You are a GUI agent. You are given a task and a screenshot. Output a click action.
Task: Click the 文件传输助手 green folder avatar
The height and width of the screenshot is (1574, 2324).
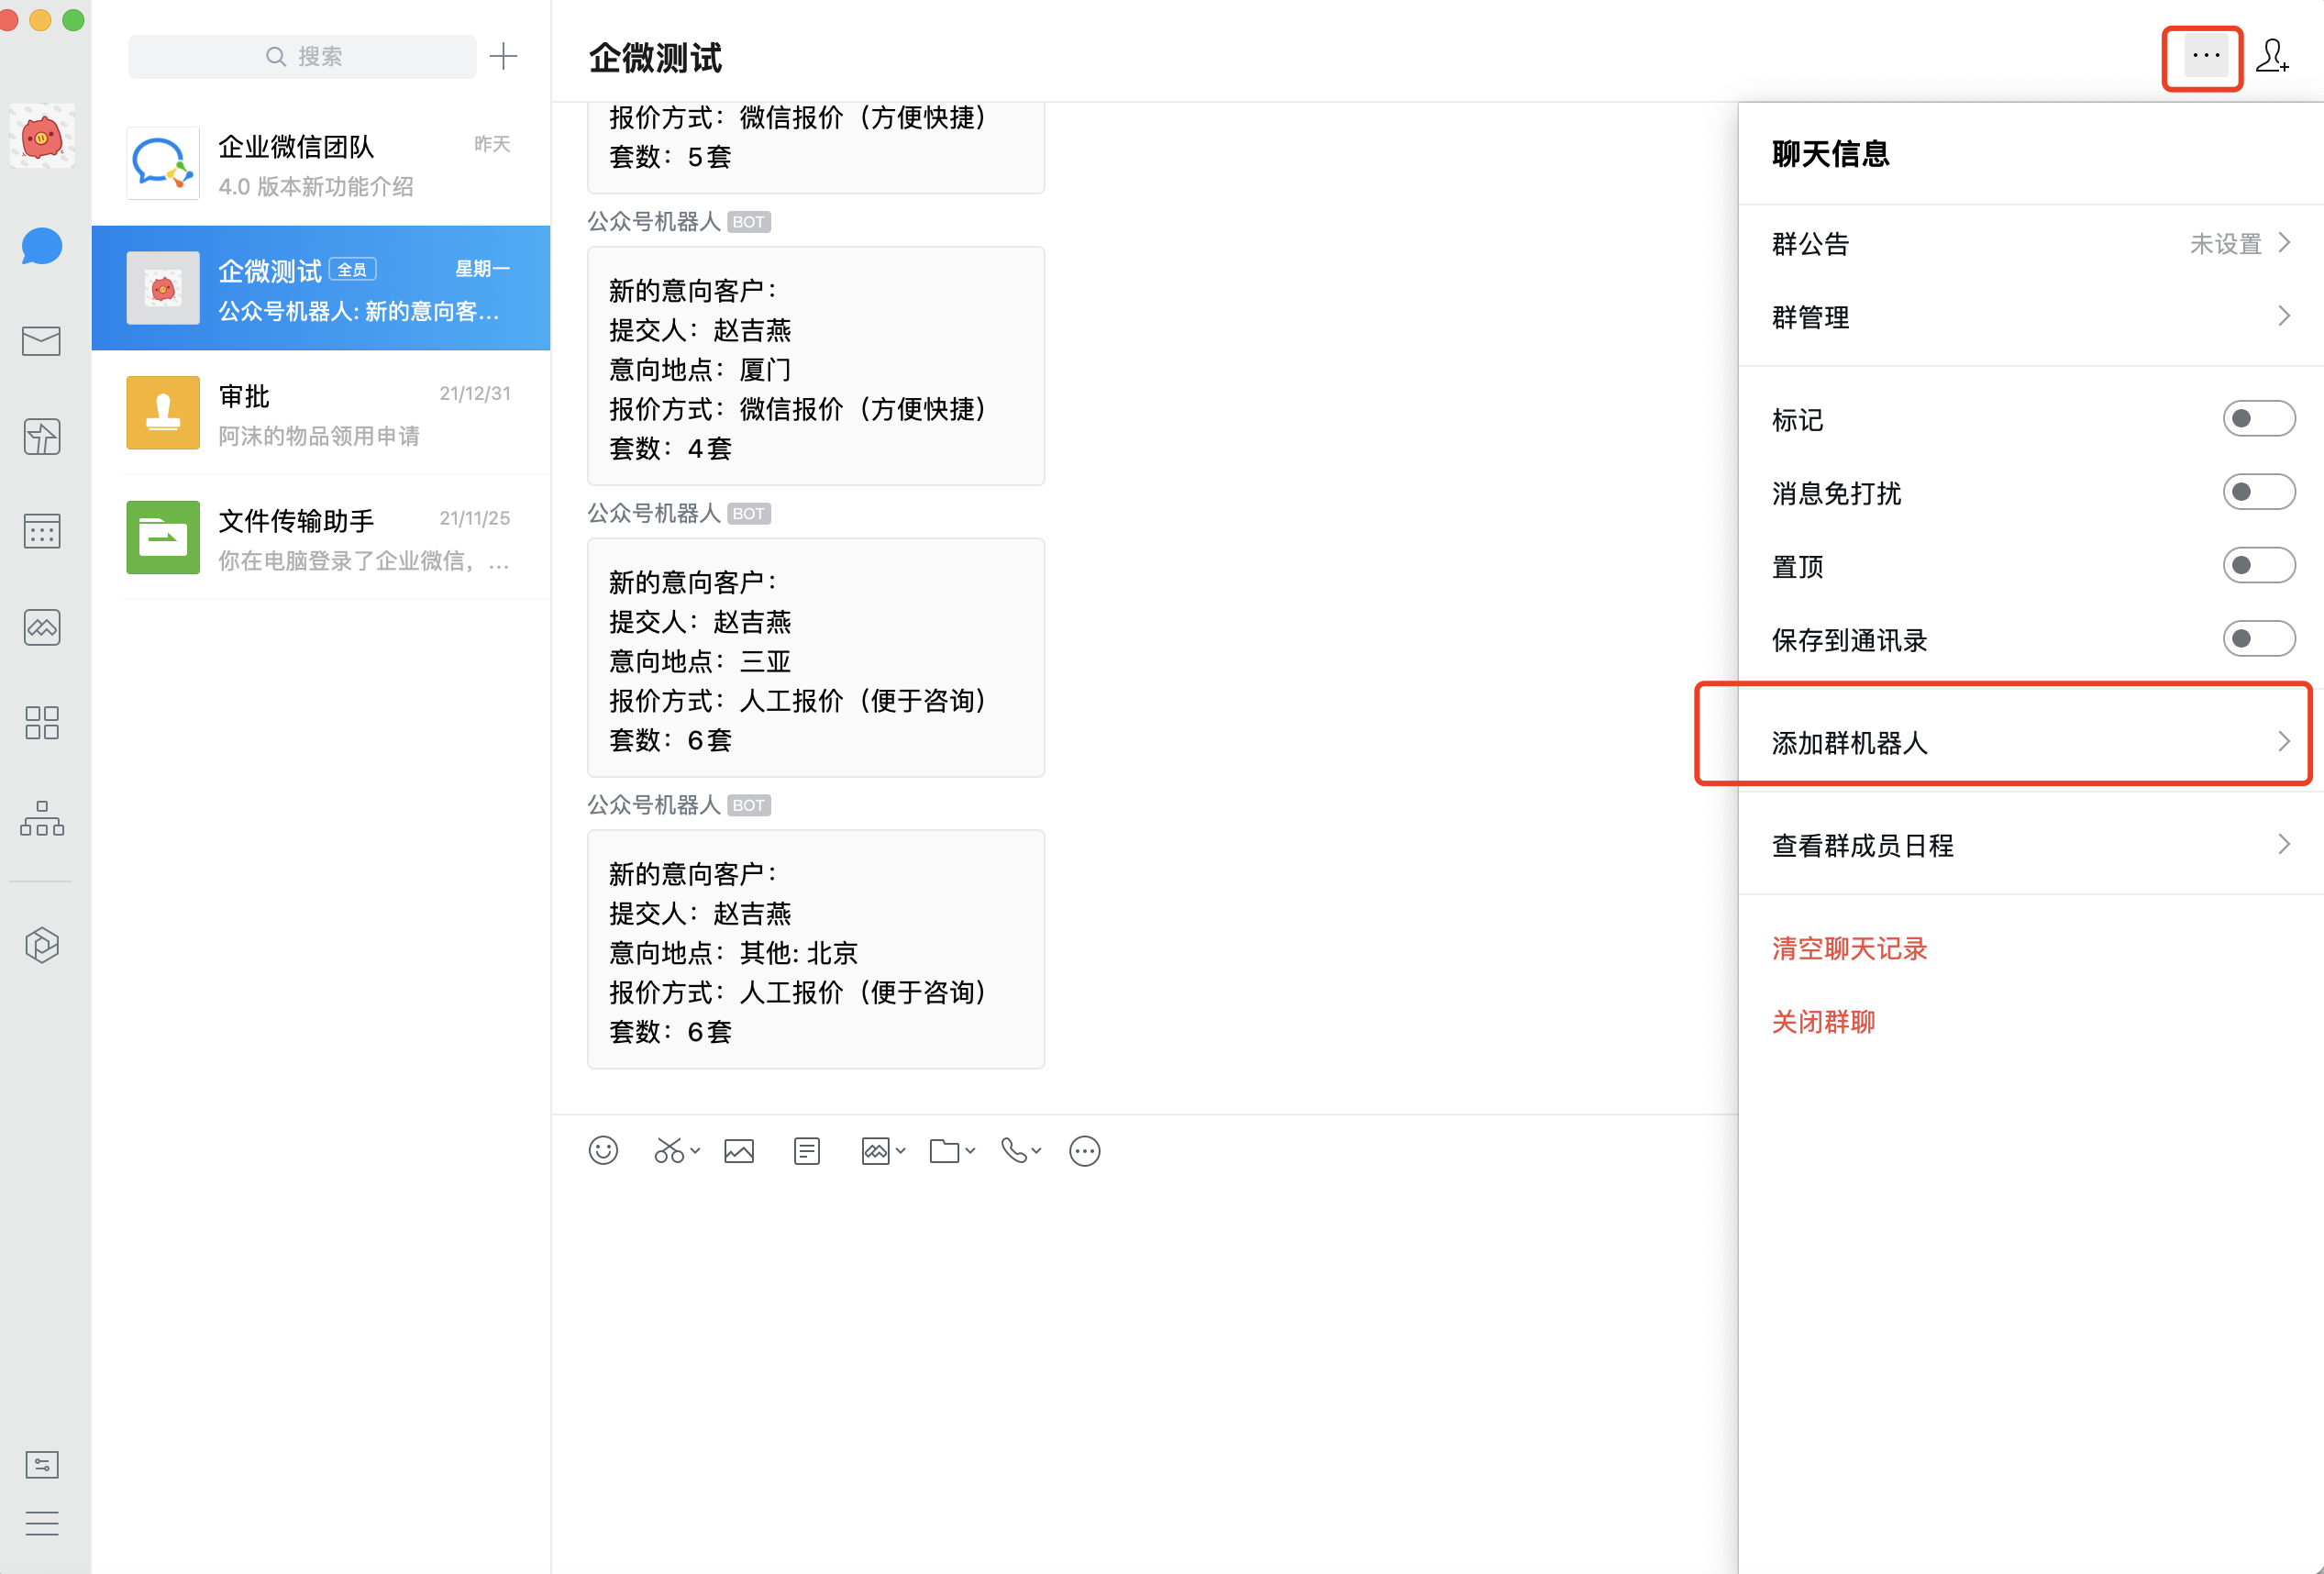tap(163, 538)
